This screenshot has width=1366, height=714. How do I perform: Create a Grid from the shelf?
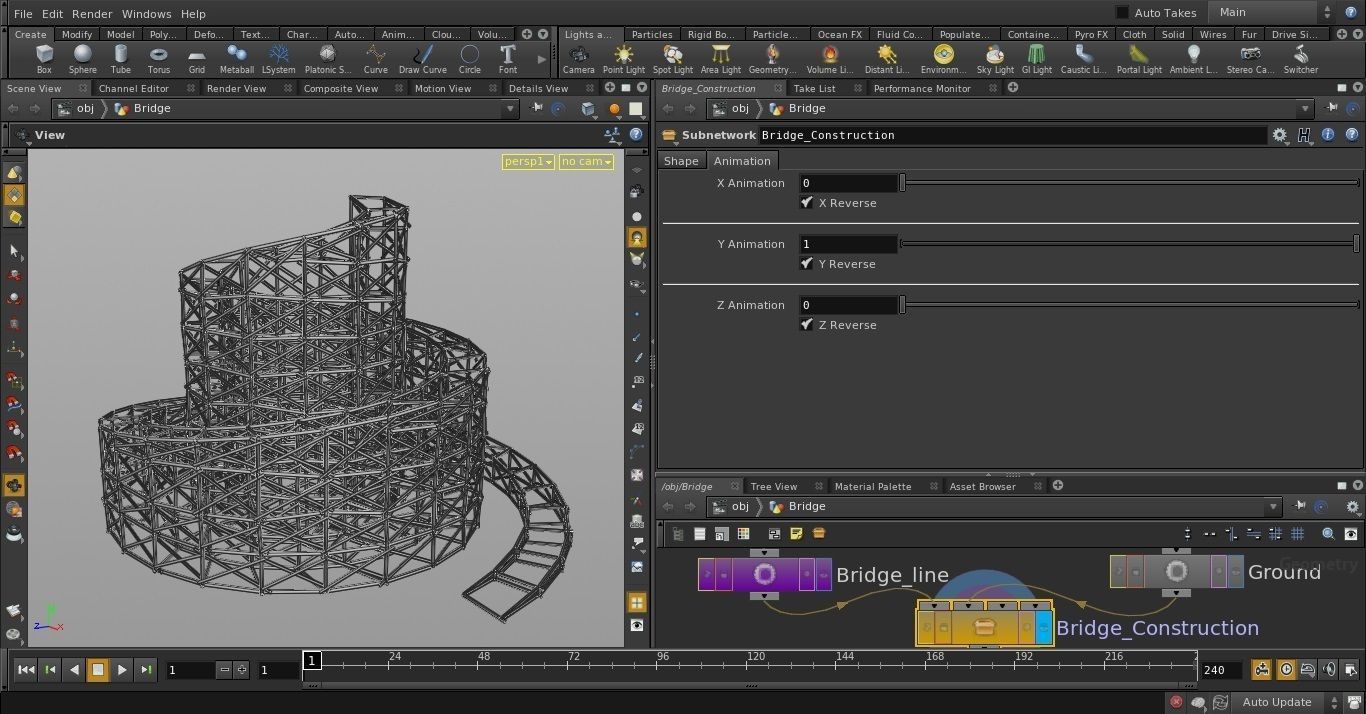point(197,59)
